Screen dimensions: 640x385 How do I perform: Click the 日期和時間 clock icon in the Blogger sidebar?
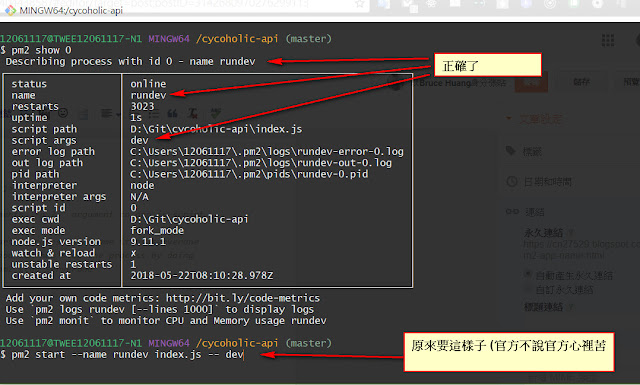[x=512, y=182]
